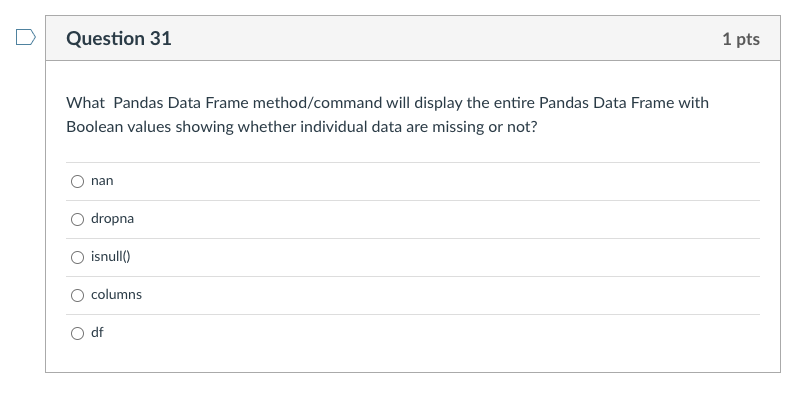The height and width of the screenshot is (398, 792).
Task: Flag Question 31 using the bookmark icon
Action: tap(26, 37)
